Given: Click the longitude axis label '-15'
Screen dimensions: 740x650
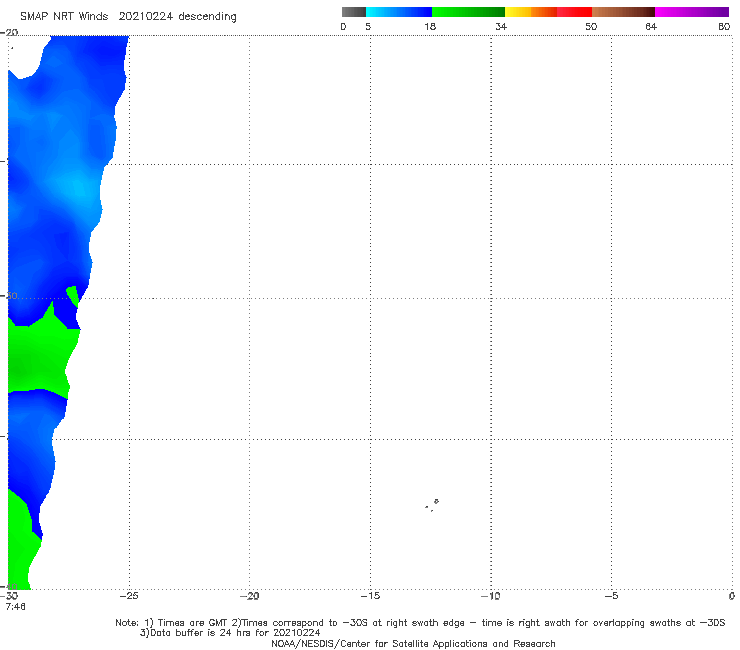Looking at the screenshot, I should point(370,596).
